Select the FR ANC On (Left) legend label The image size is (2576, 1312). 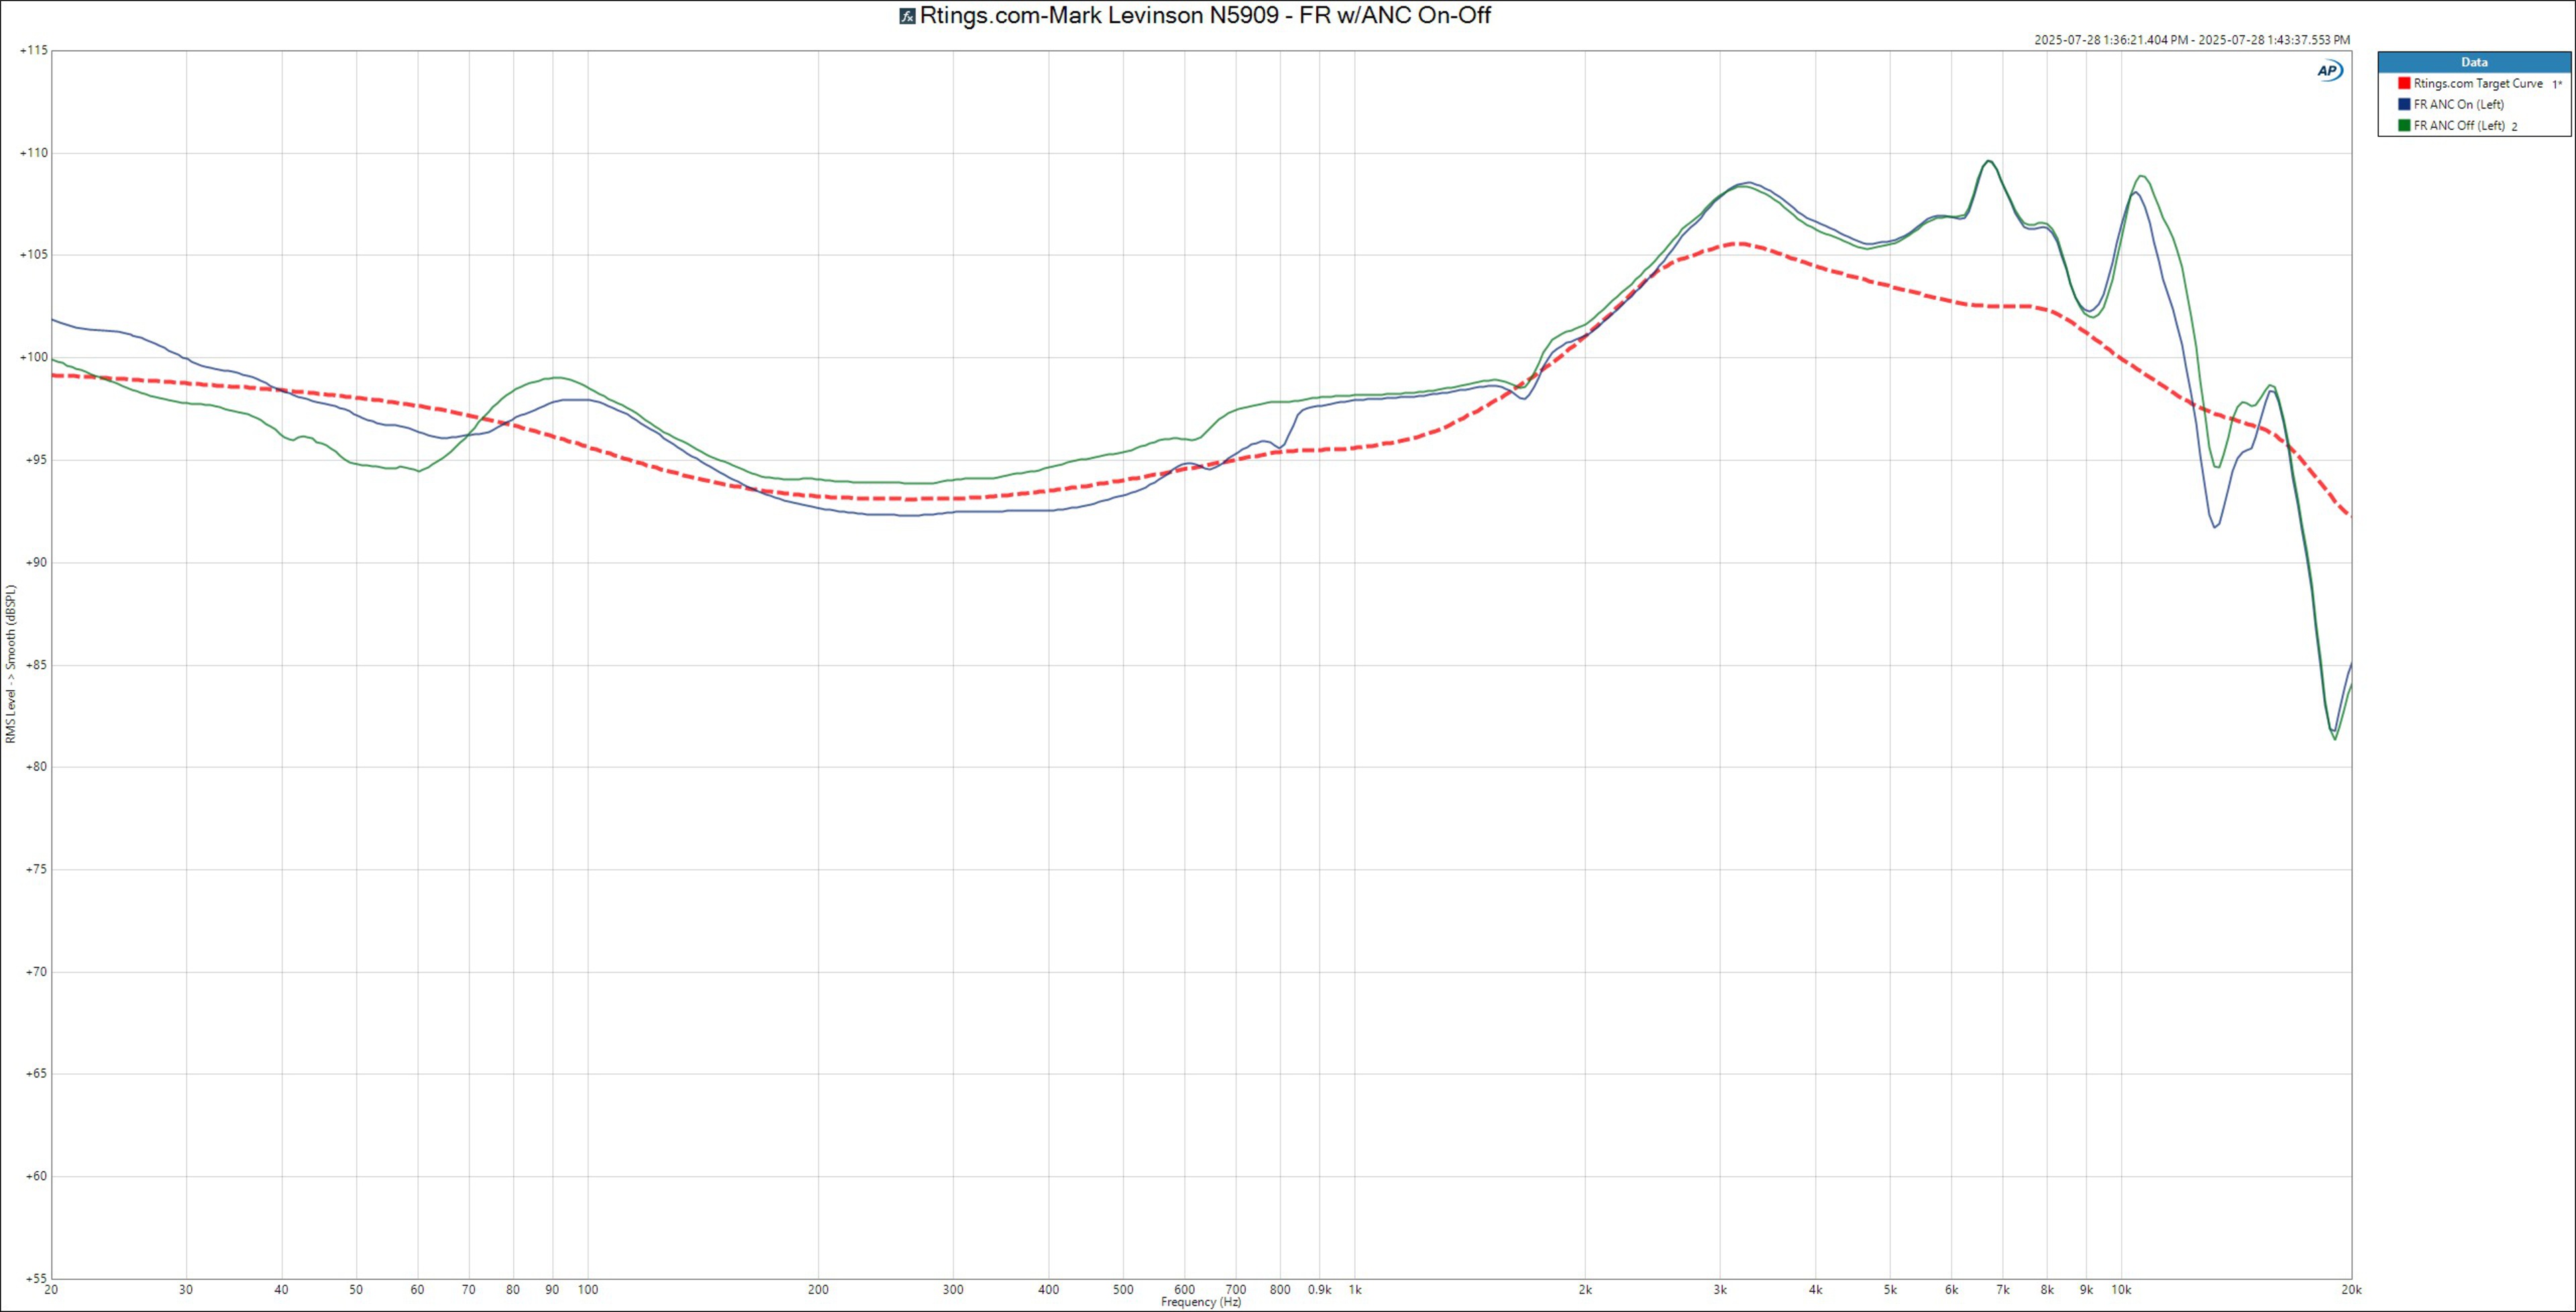(2458, 105)
